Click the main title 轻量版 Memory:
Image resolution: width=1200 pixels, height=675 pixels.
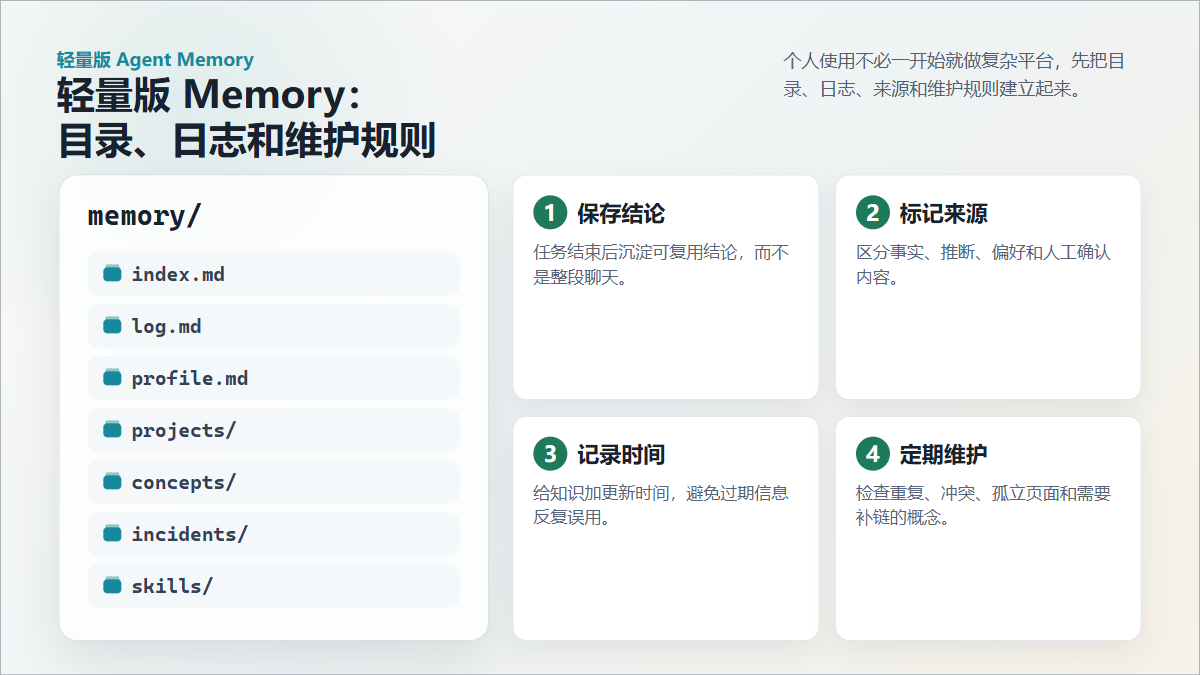point(208,96)
